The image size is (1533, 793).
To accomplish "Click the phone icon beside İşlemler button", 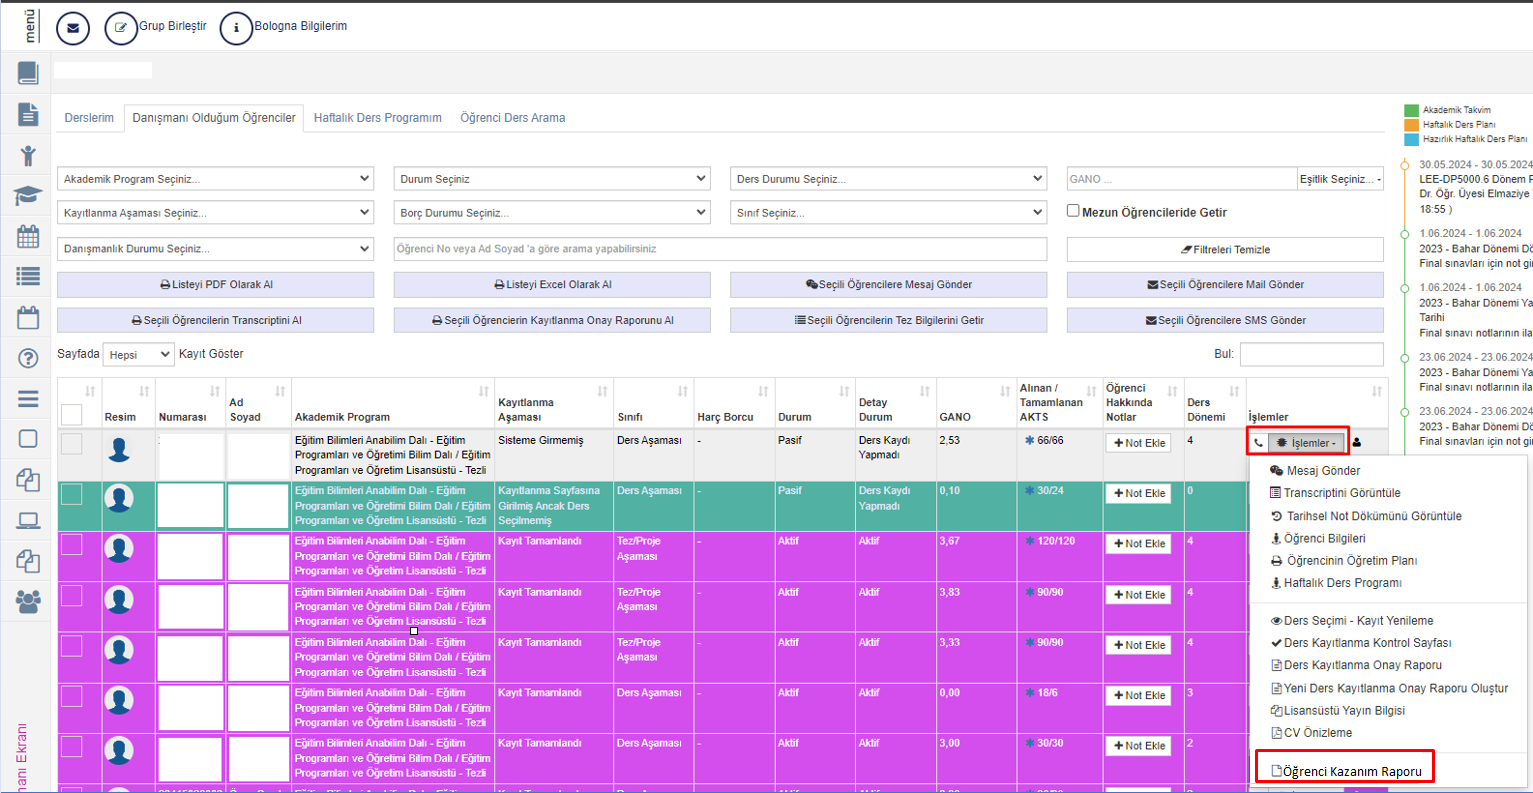I will [1258, 443].
